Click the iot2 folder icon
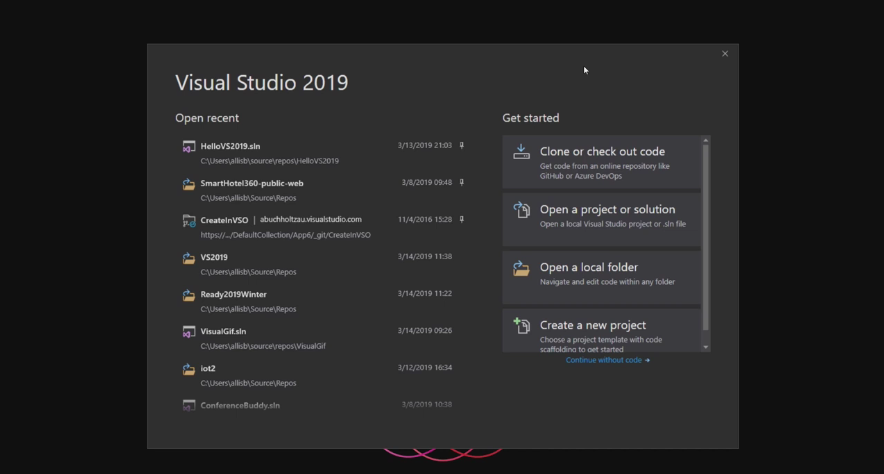Screen dimensions: 884x474 [x=188, y=369]
